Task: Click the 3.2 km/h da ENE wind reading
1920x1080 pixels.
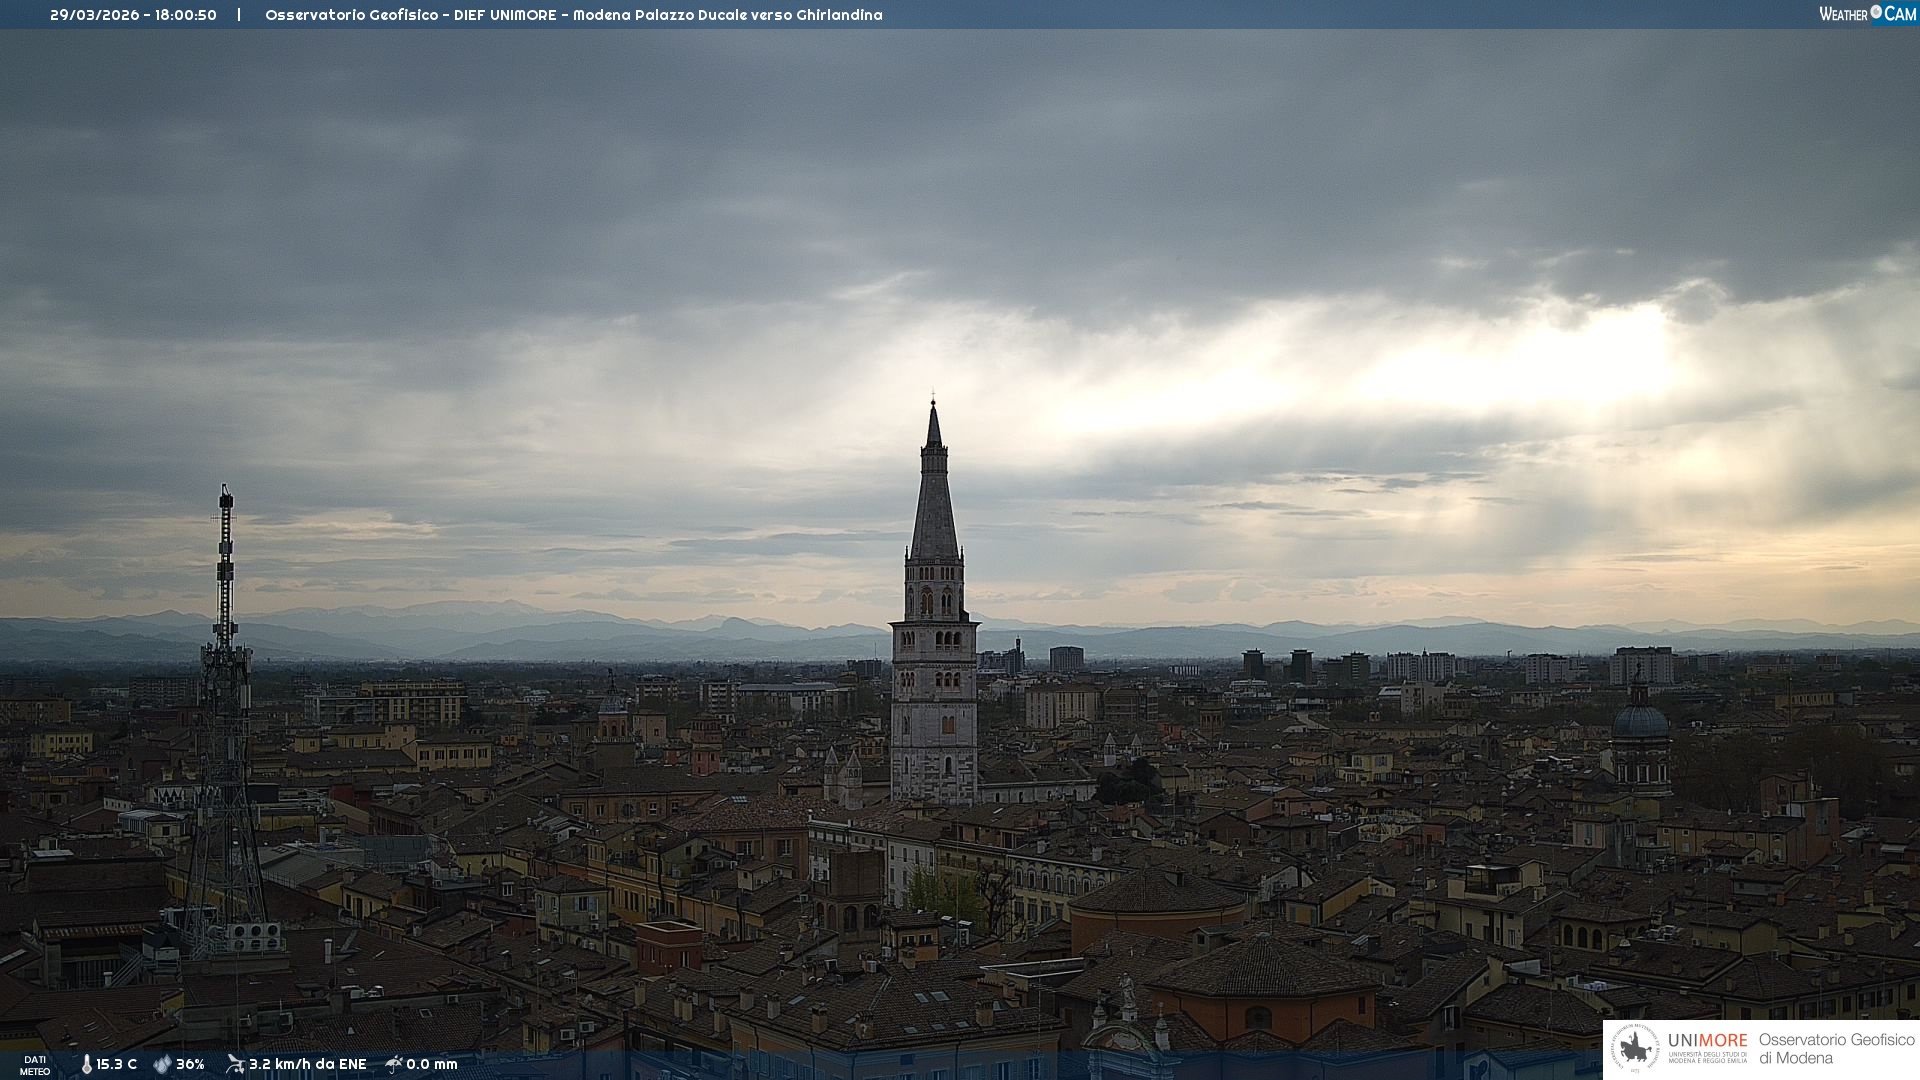Action: (308, 1064)
